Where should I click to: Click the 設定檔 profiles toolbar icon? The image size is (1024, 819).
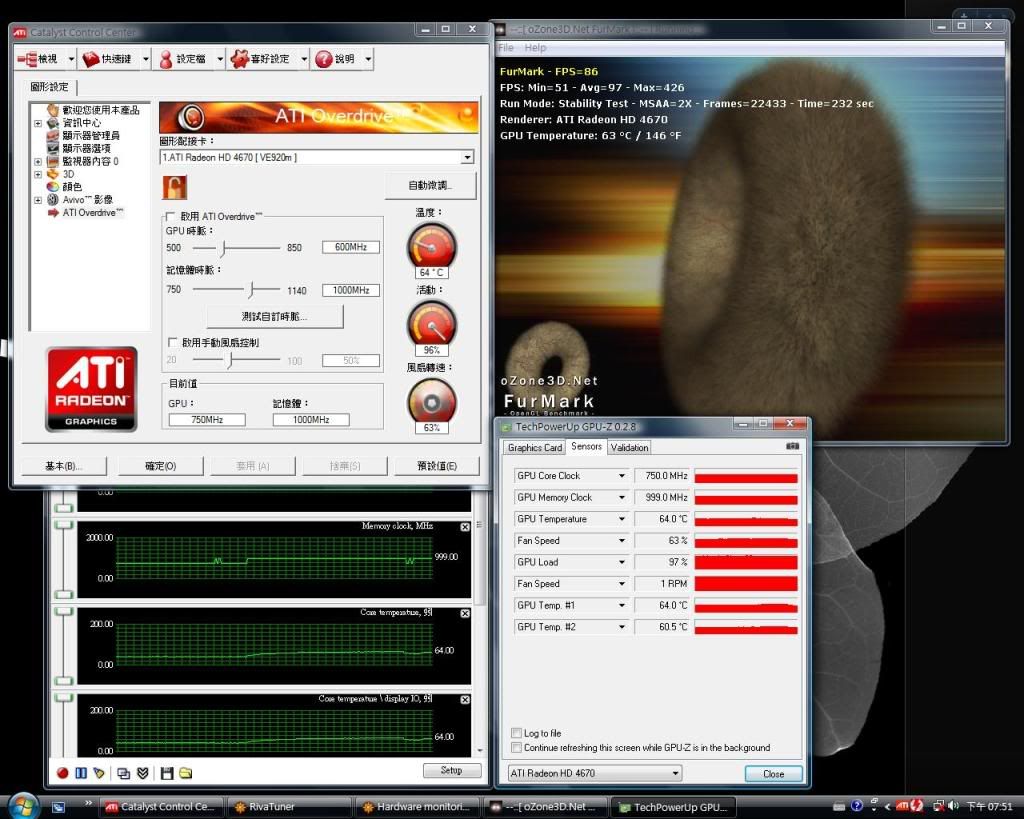coord(166,59)
